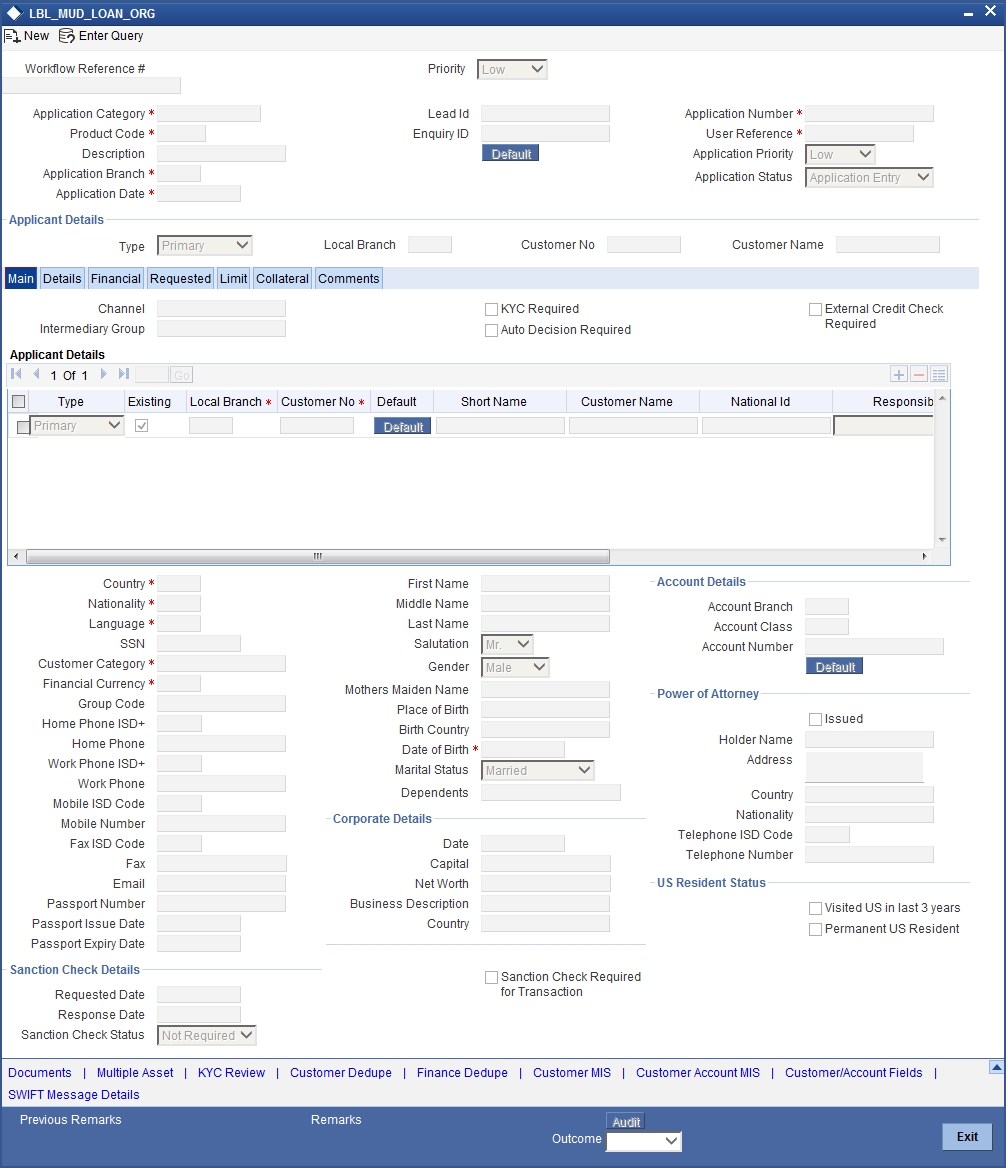Switch to the Limit tab
This screenshot has width=1006, height=1168.
tap(233, 279)
